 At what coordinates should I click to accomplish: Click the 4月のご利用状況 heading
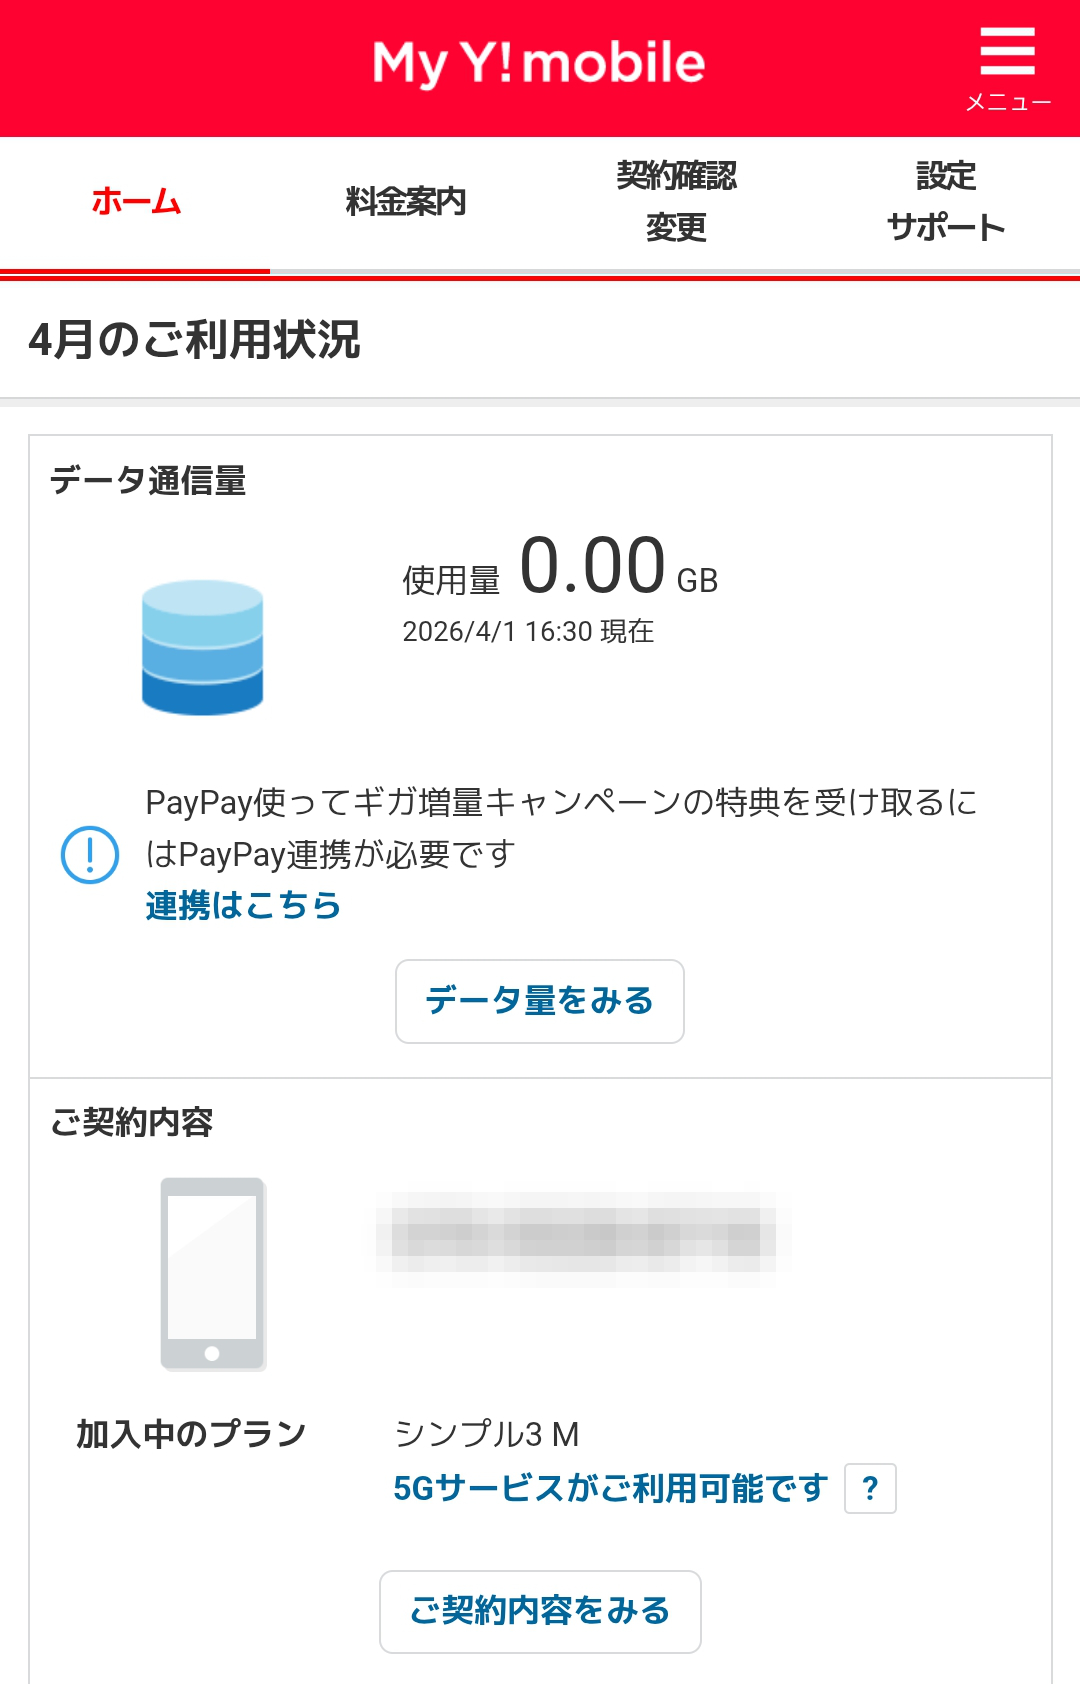[x=195, y=340]
